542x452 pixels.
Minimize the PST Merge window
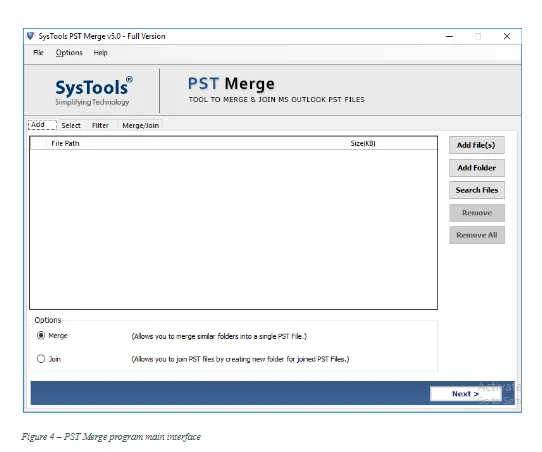449,36
